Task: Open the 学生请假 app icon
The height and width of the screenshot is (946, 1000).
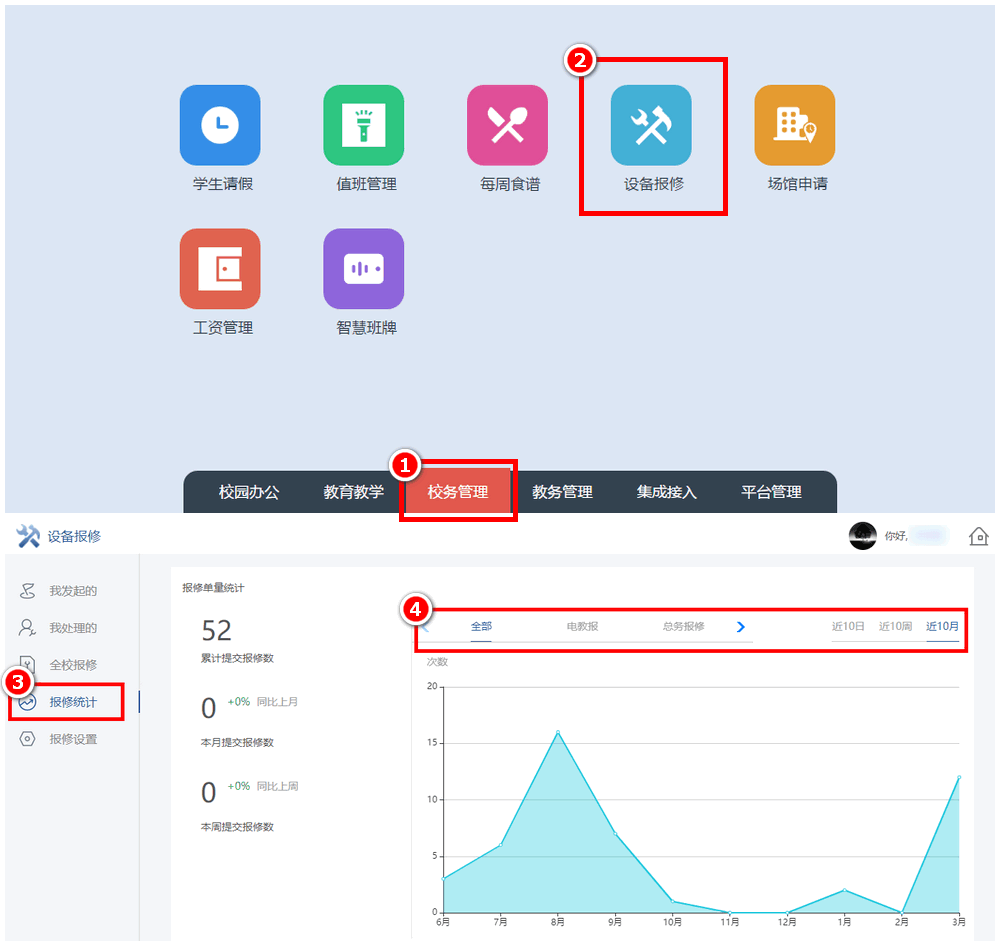Action: tap(220, 125)
